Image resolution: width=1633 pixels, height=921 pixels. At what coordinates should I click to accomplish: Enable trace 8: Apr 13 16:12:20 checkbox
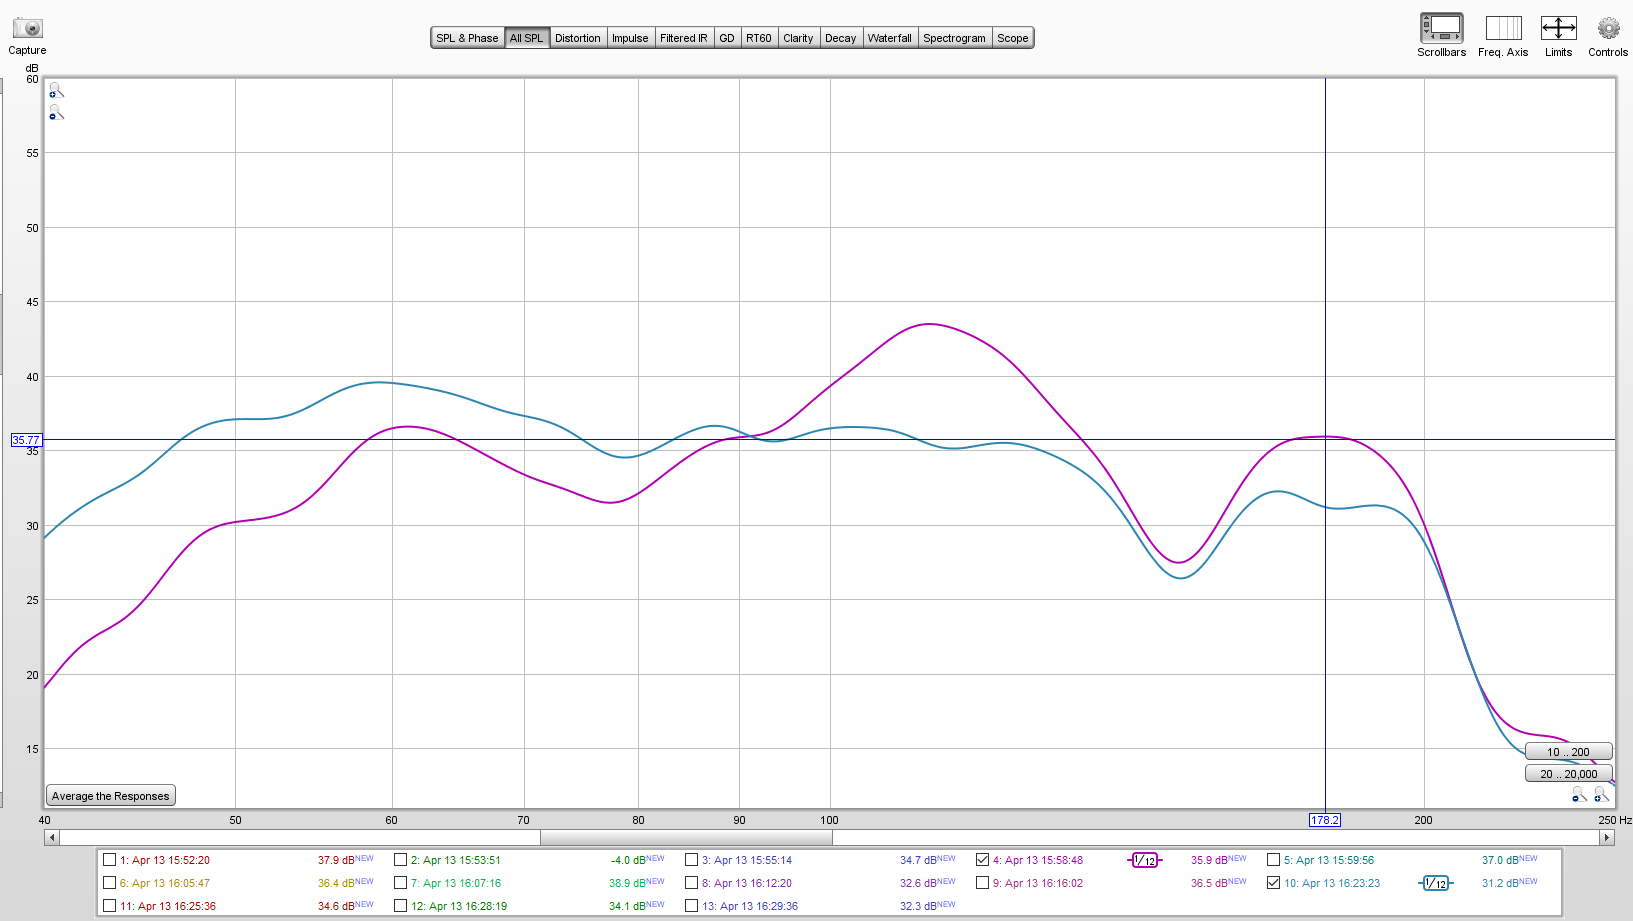pos(692,883)
